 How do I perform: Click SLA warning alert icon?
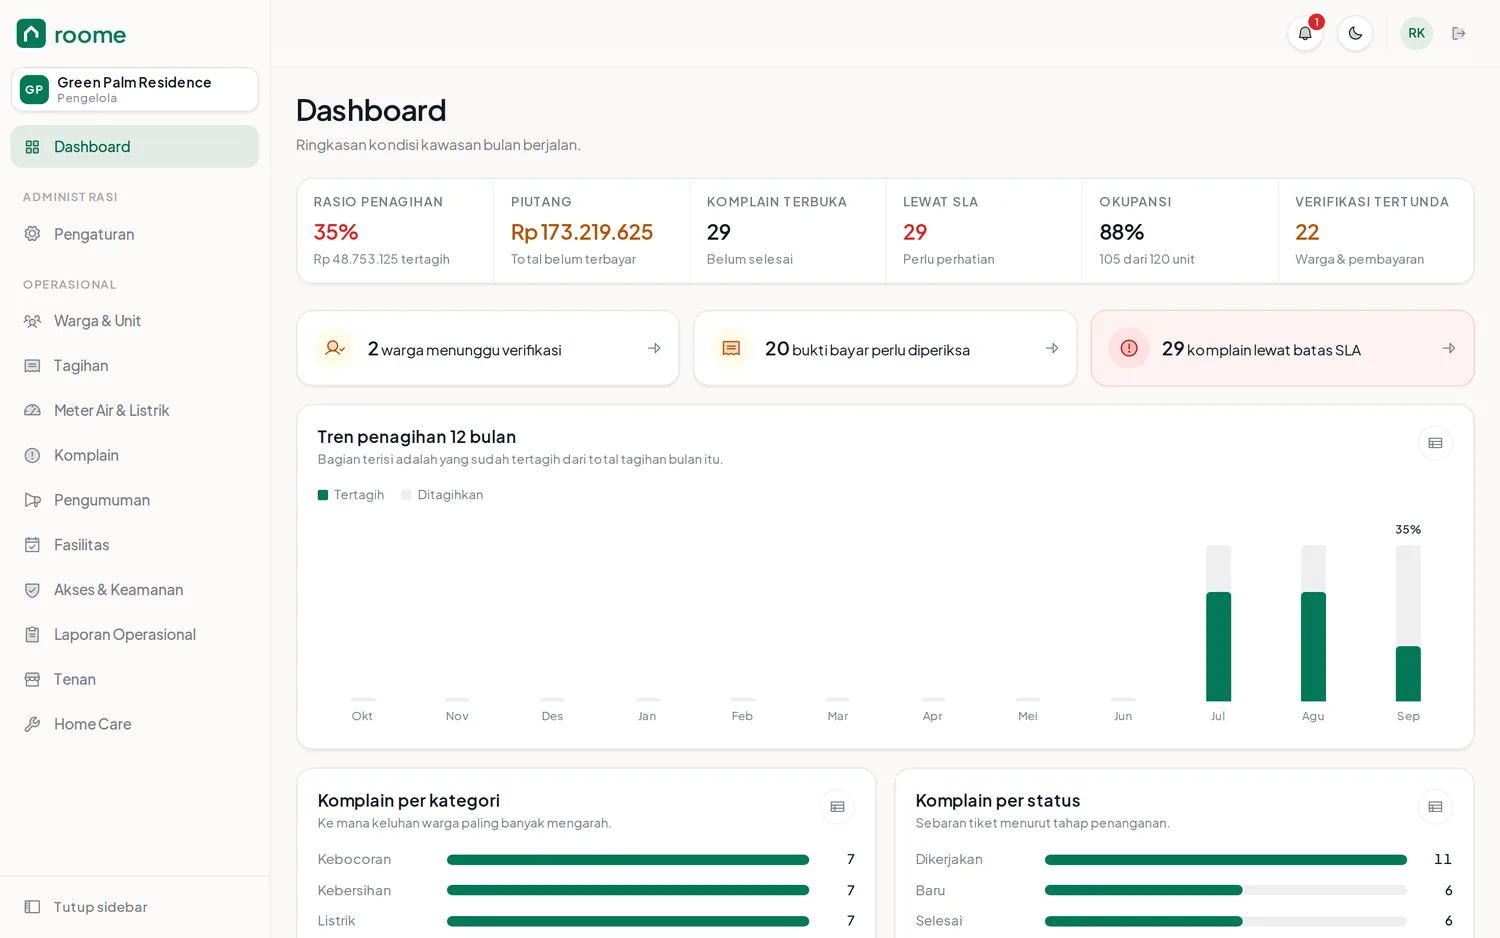click(x=1129, y=348)
